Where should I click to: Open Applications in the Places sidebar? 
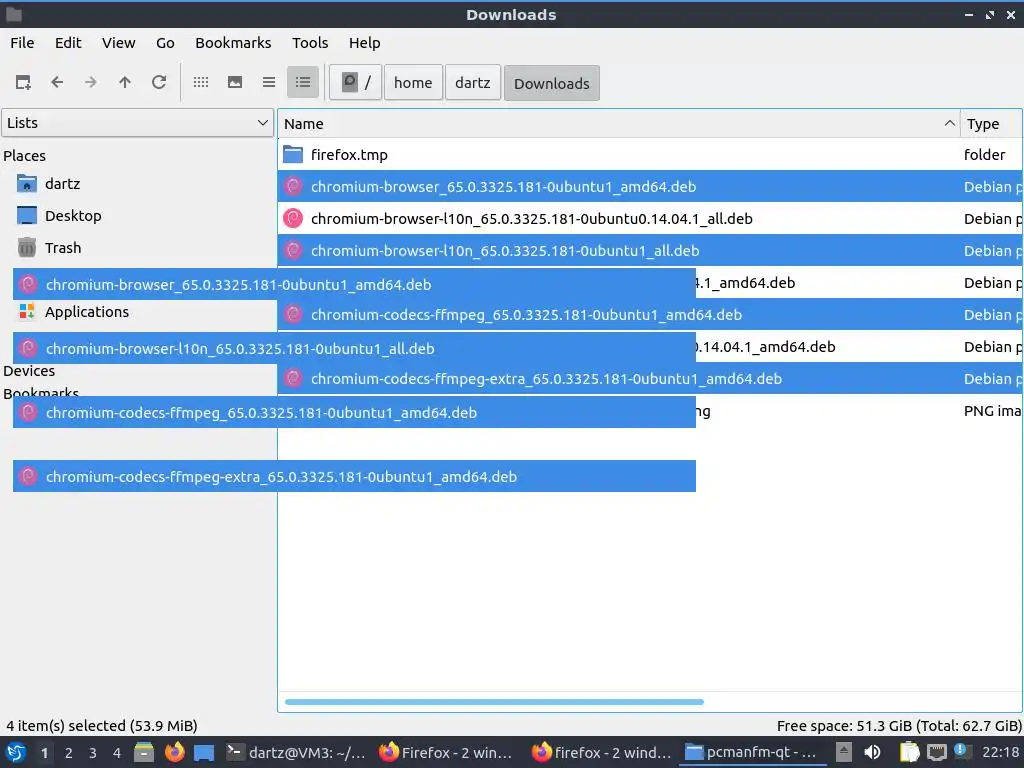tap(86, 312)
